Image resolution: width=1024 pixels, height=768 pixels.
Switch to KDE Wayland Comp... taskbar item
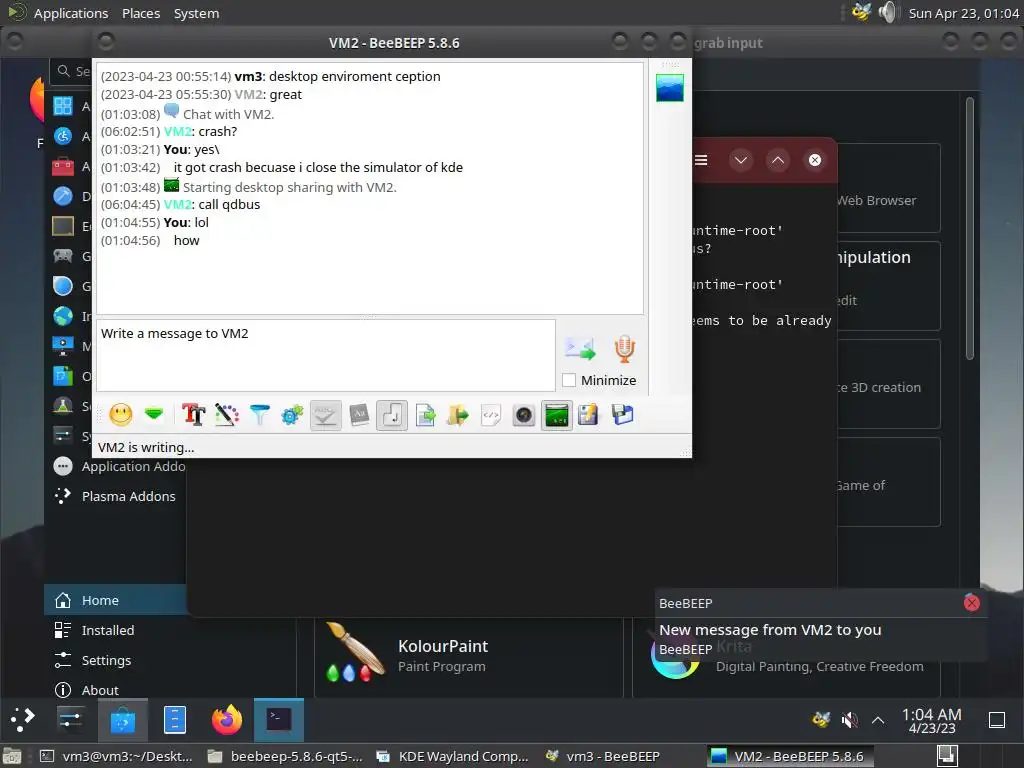coord(454,756)
